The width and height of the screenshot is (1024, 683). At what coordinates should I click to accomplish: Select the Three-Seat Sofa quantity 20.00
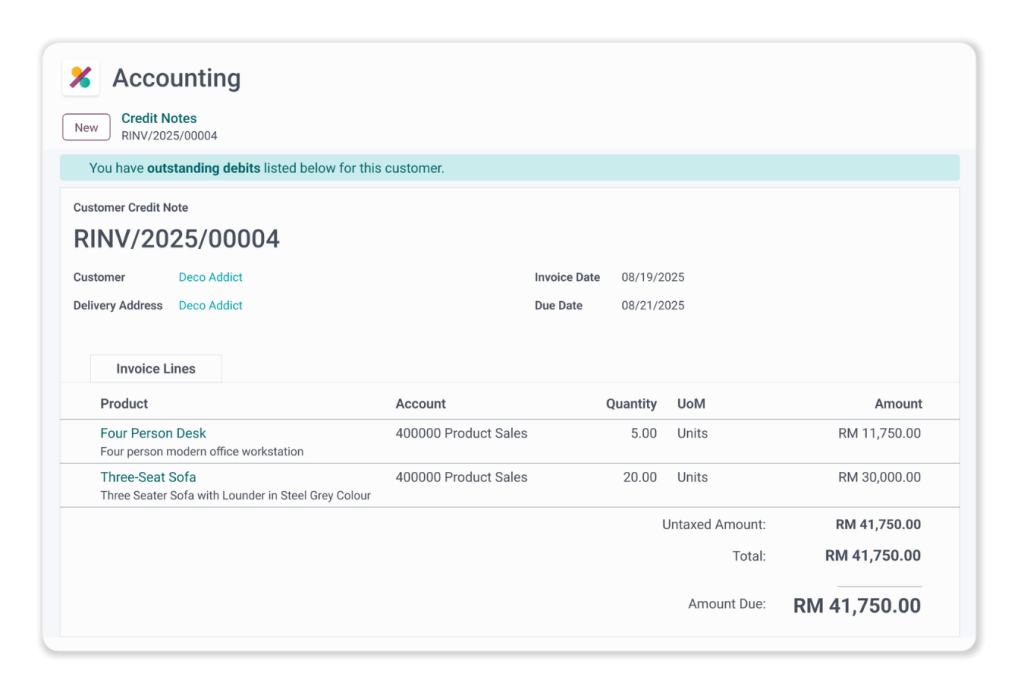[x=639, y=477]
